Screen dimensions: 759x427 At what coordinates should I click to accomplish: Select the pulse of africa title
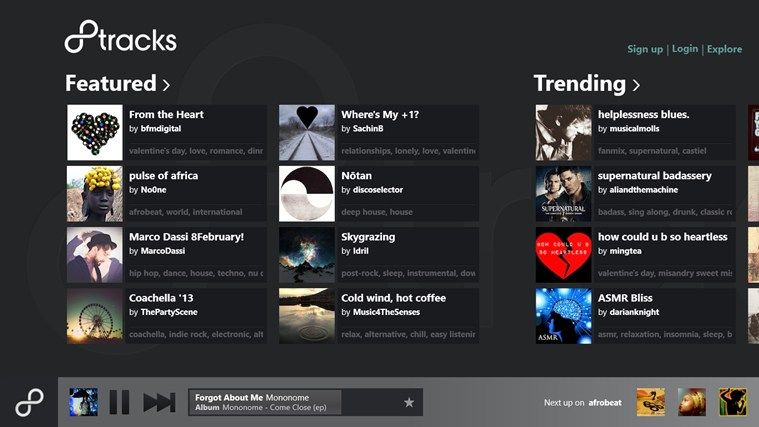click(x=164, y=176)
